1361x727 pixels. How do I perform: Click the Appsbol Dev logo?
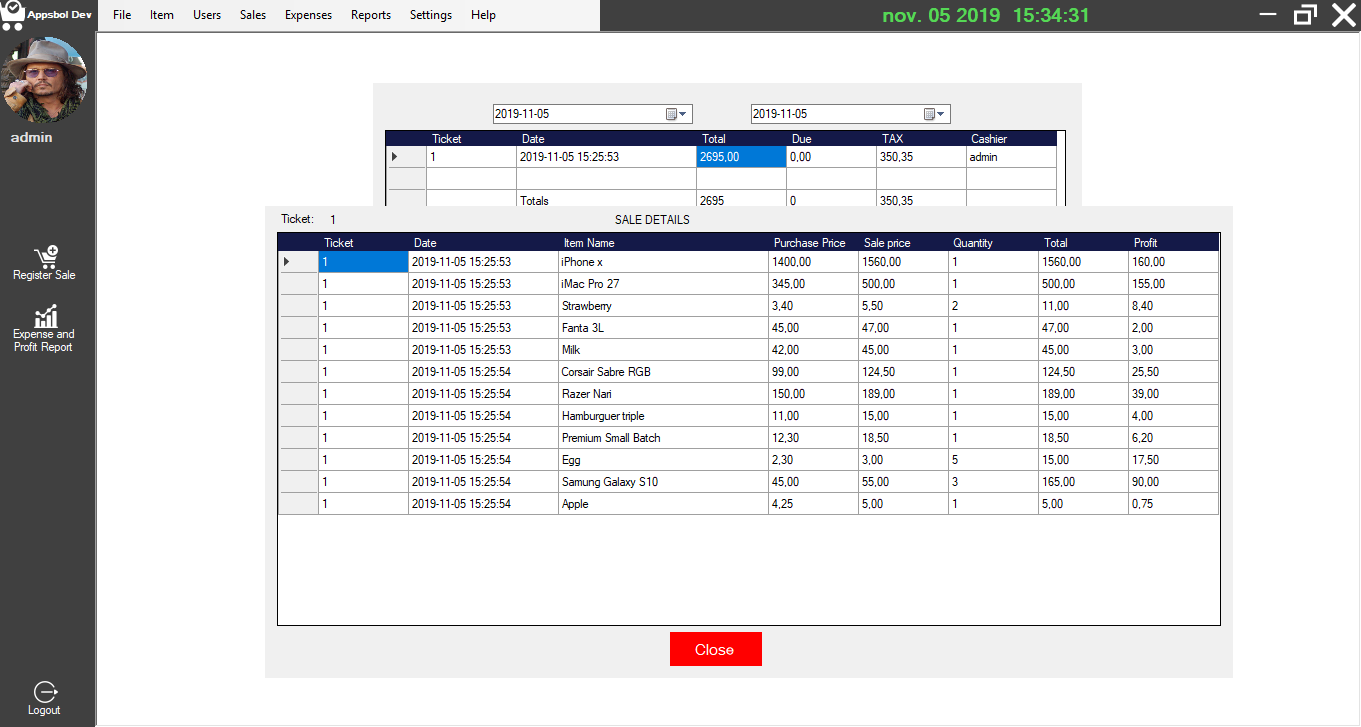tap(46, 14)
